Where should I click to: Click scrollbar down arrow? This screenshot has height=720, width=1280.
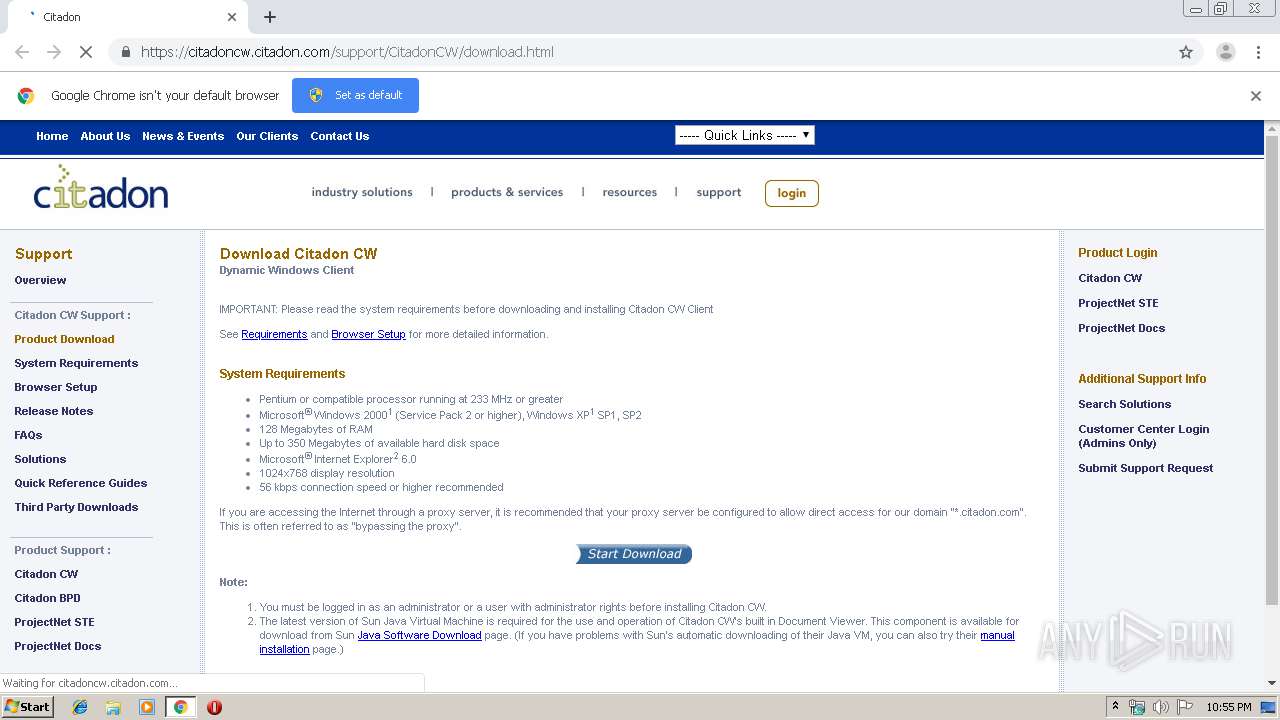click(x=1272, y=683)
